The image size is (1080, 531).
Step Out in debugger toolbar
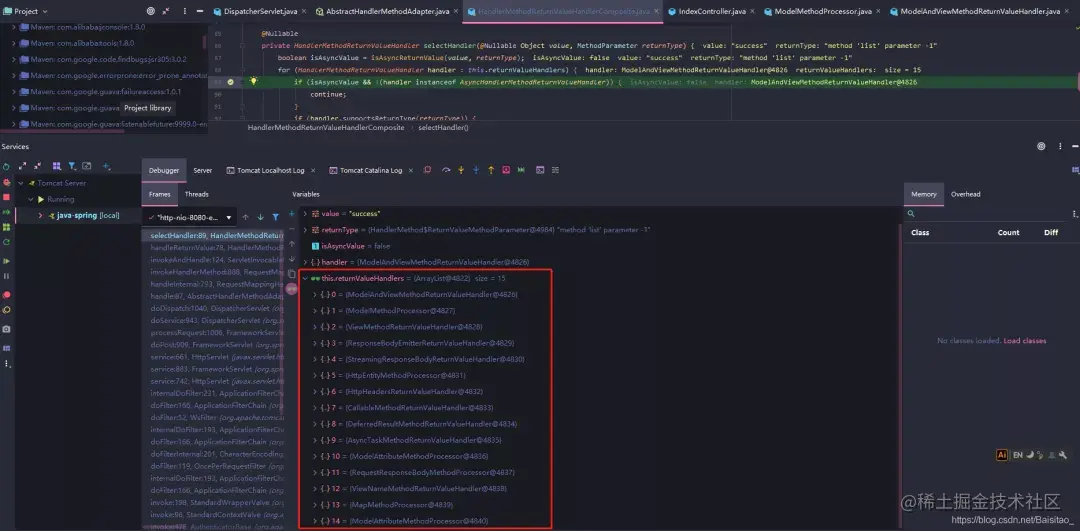click(x=491, y=170)
